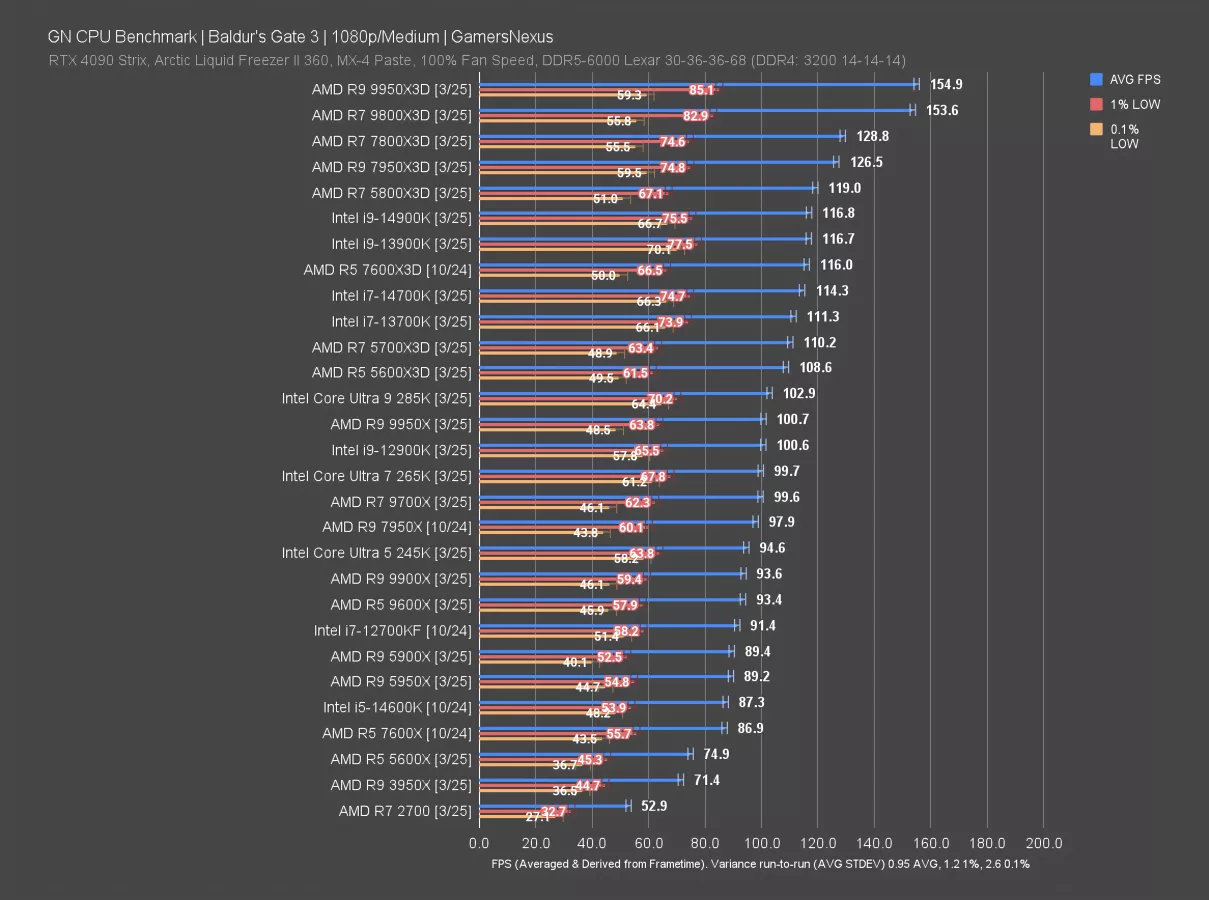Click the AMD R7 2700 row label
This screenshot has height=900, width=1209.
(x=404, y=810)
